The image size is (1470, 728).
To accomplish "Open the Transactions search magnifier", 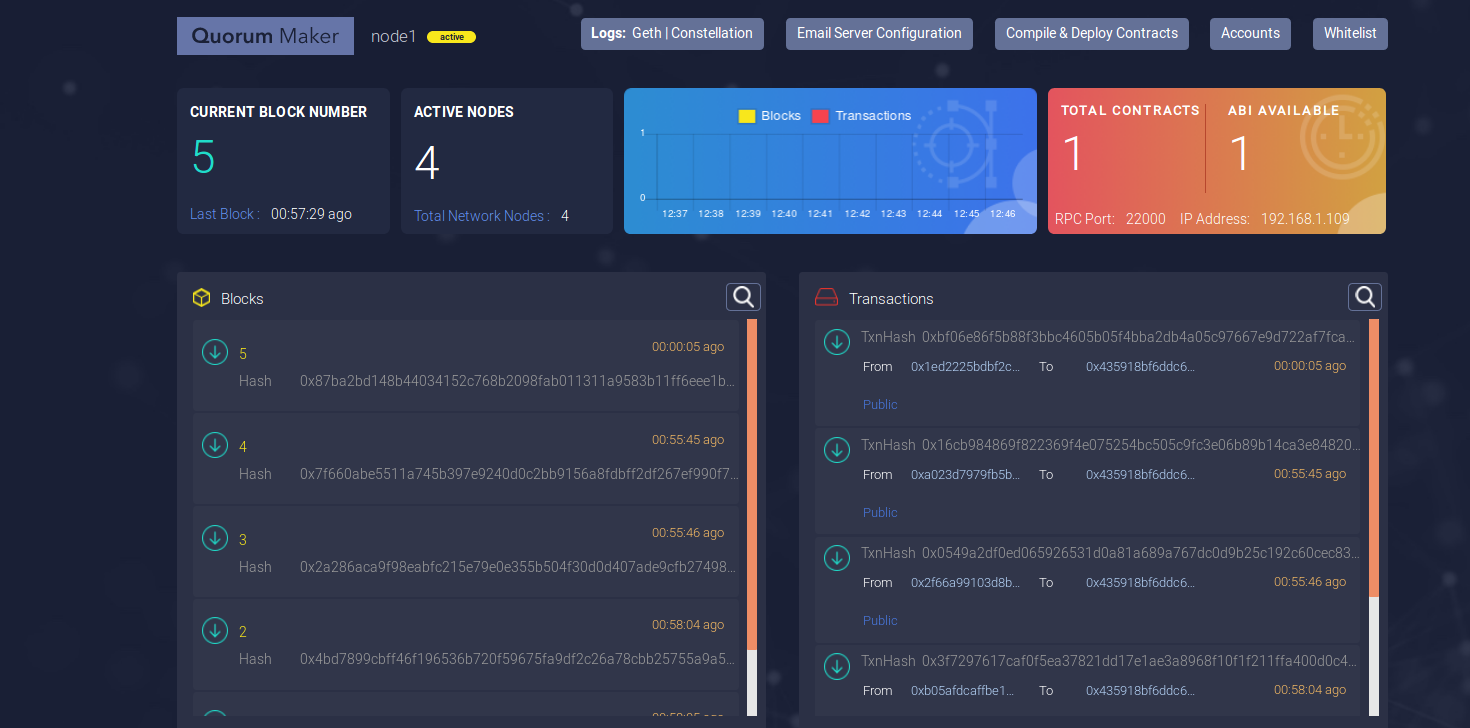I will pyautogui.click(x=1365, y=297).
